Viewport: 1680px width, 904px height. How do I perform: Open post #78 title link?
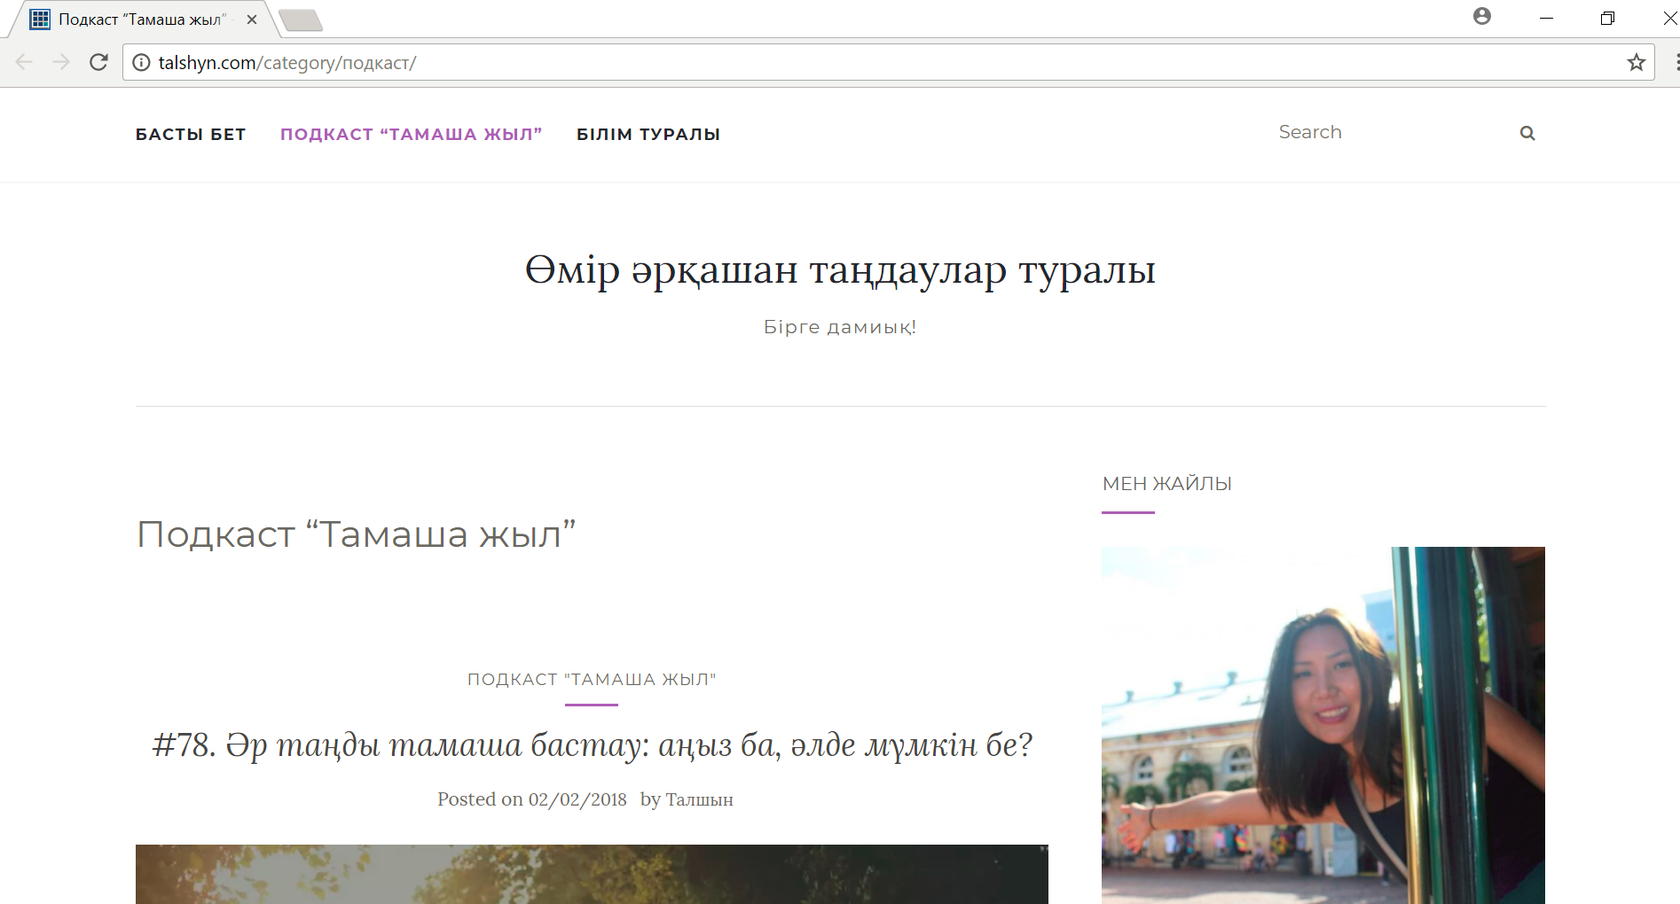pos(592,745)
